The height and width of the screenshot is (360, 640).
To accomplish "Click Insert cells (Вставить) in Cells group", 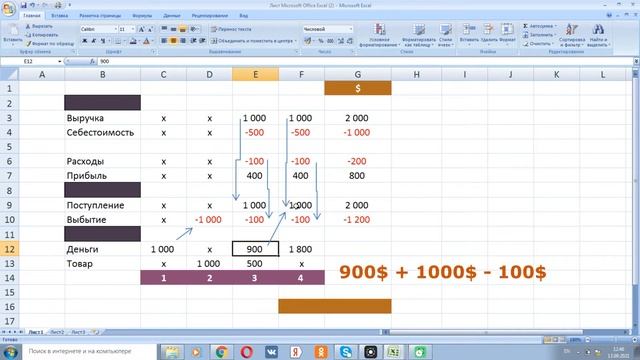I will (469, 35).
